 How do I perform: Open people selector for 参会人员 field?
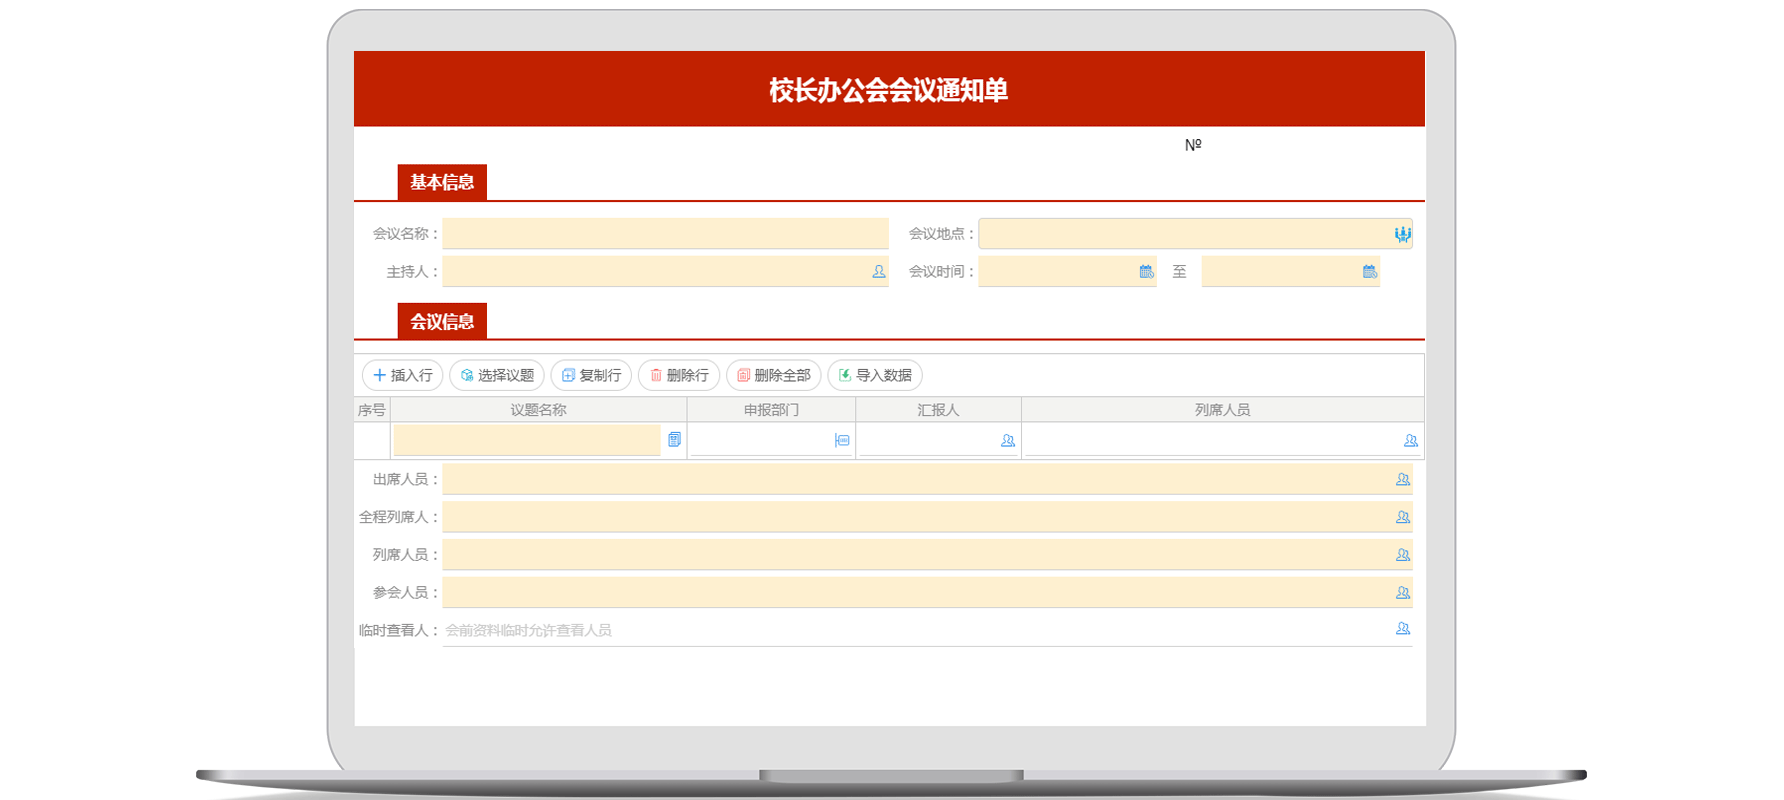(1402, 593)
